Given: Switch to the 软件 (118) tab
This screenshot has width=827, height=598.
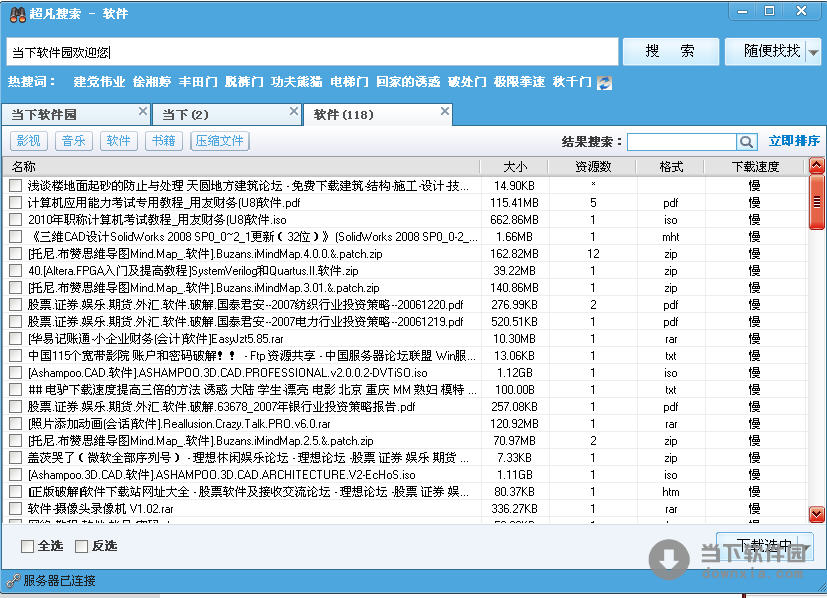Looking at the screenshot, I should 378,114.
